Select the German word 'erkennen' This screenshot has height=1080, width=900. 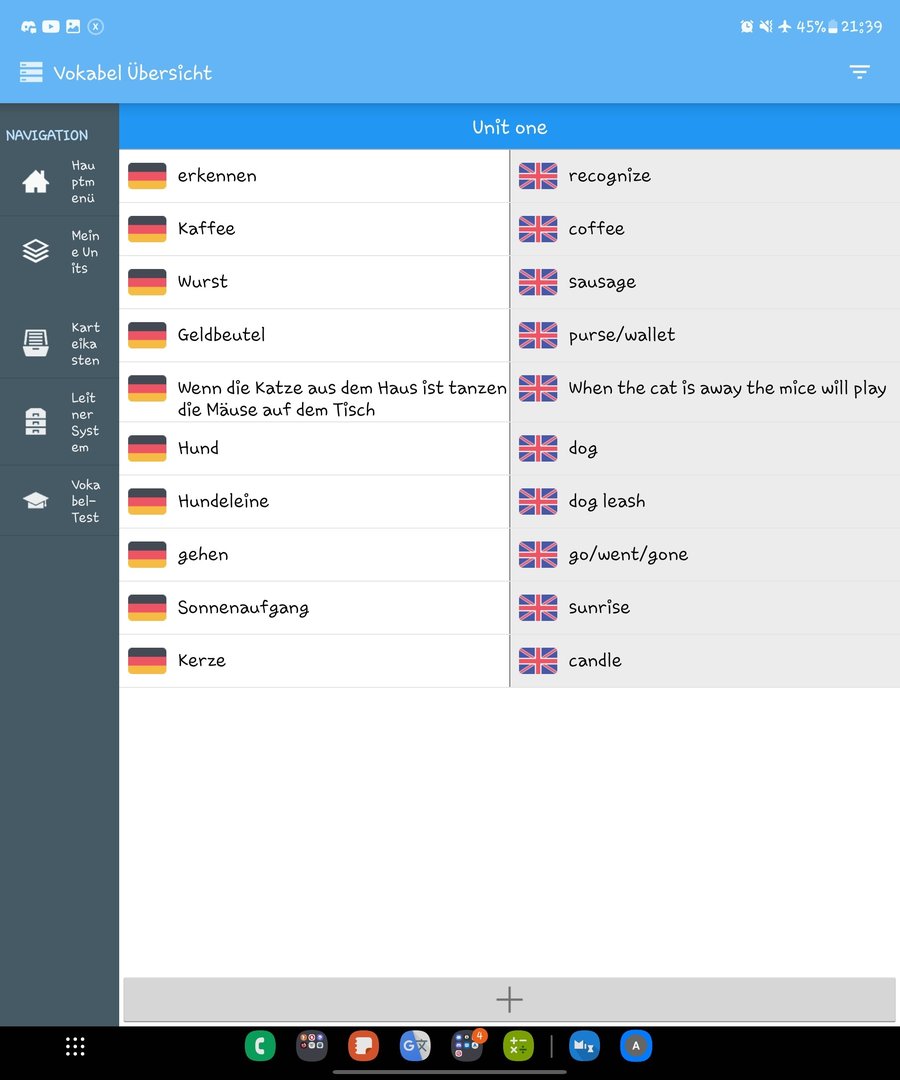217,176
